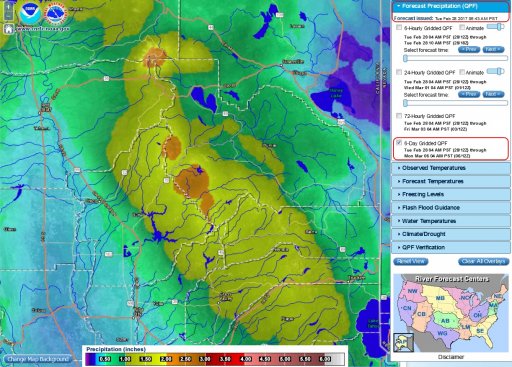Click the Clear All Overlays button
The width and height of the screenshot is (512, 367).
pyautogui.click(x=483, y=261)
